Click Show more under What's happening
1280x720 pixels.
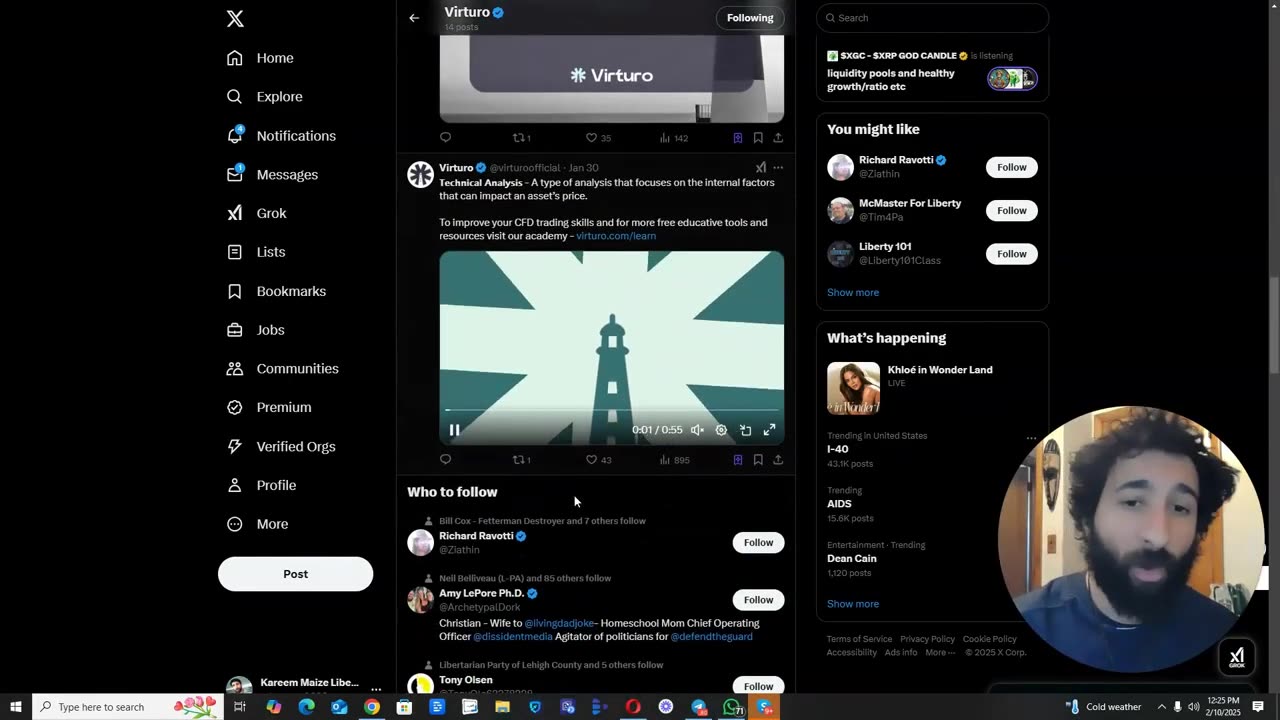pyautogui.click(x=853, y=604)
